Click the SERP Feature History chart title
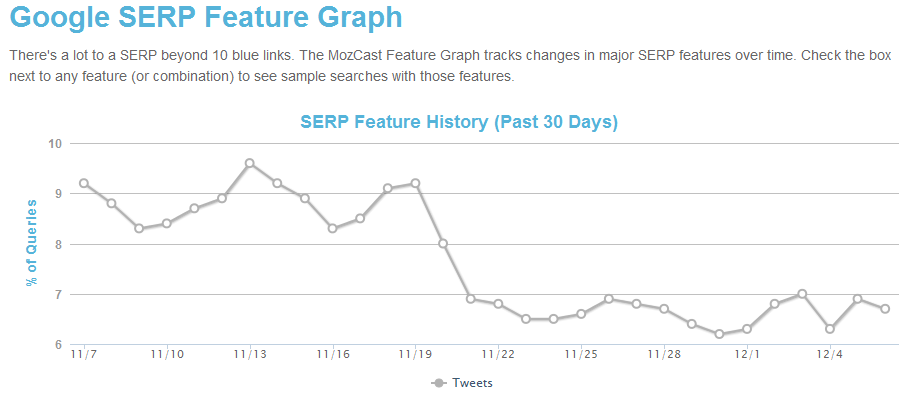This screenshot has height=402, width=917. (459, 122)
